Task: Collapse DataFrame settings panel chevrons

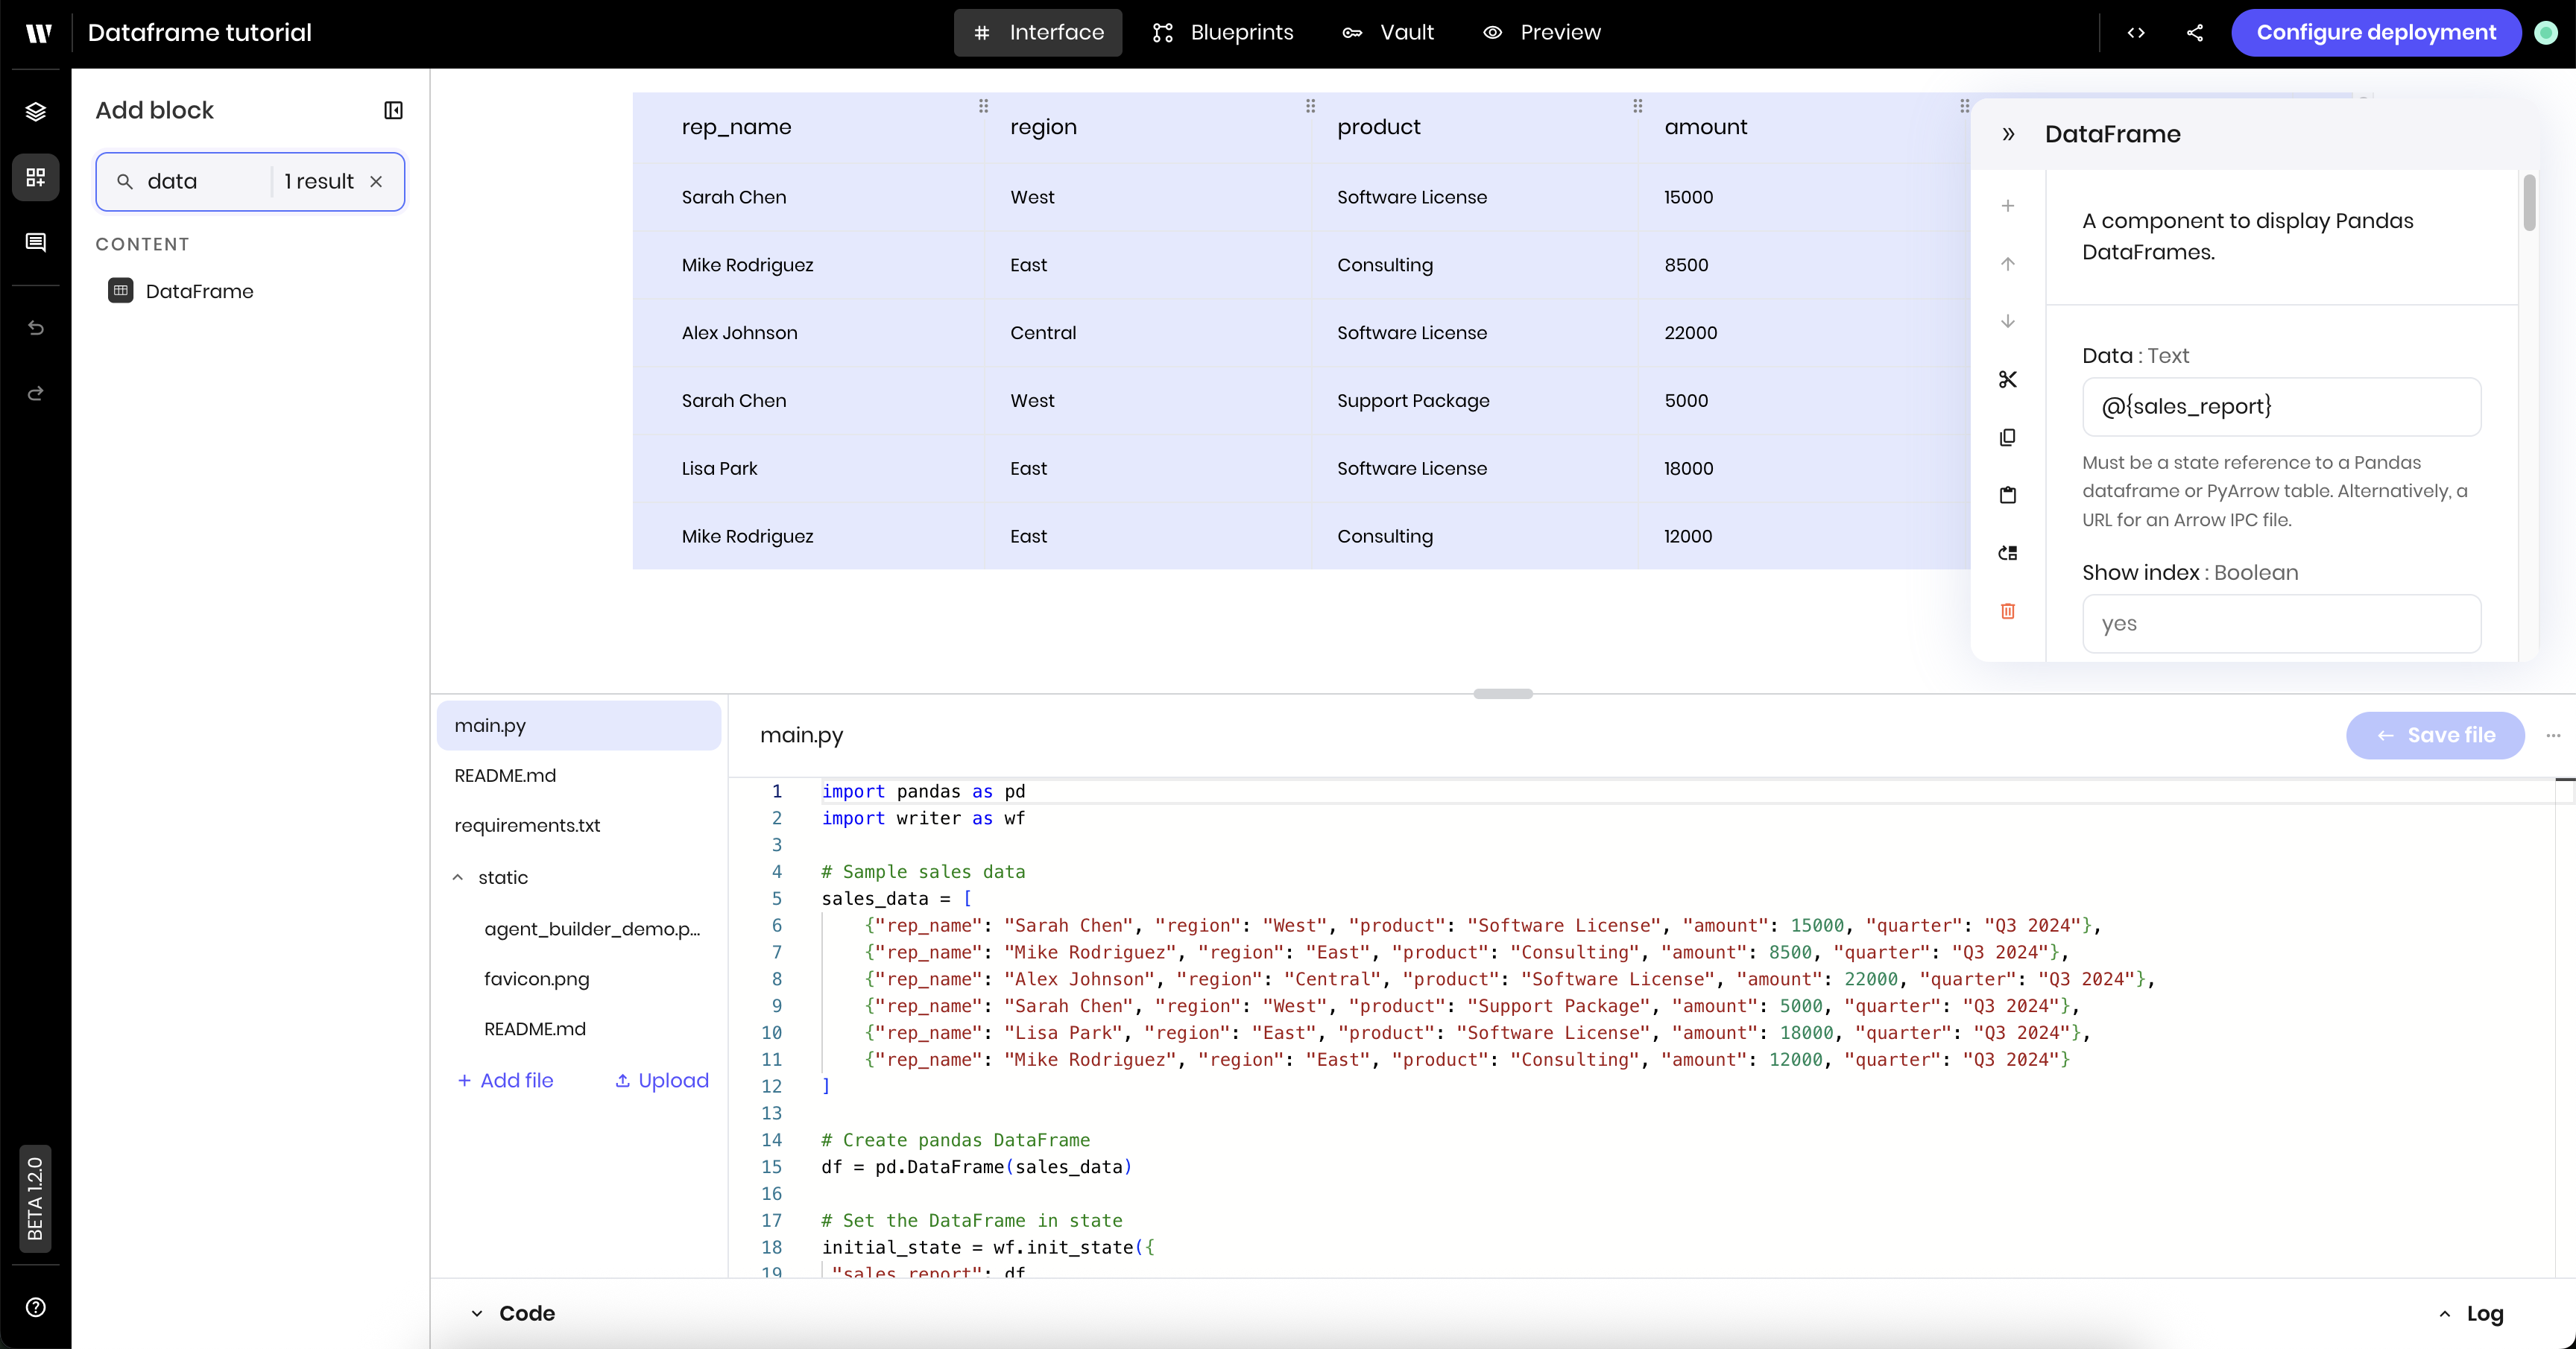Action: (2008, 134)
